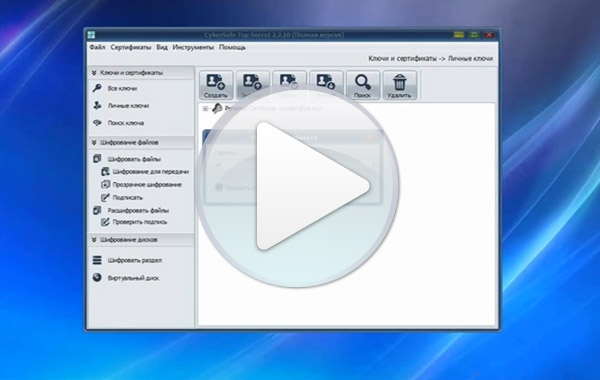Open the Вид menu

point(162,47)
